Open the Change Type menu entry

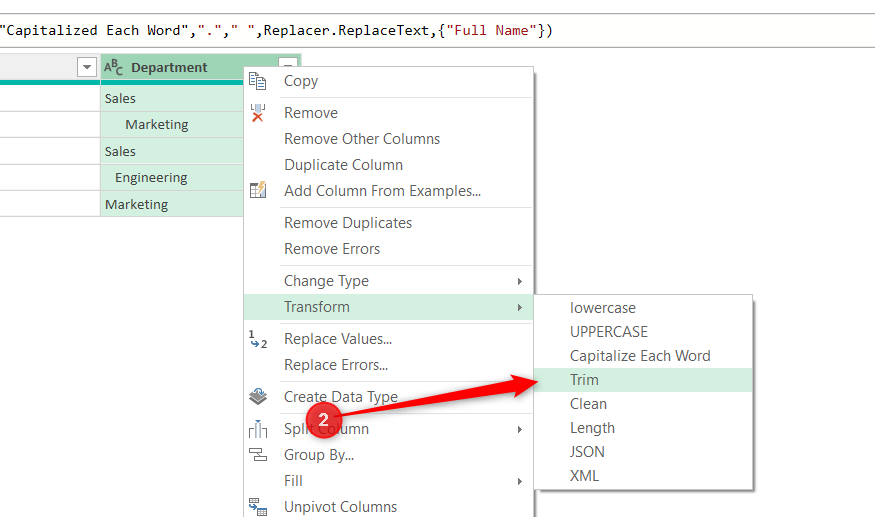pyautogui.click(x=389, y=281)
